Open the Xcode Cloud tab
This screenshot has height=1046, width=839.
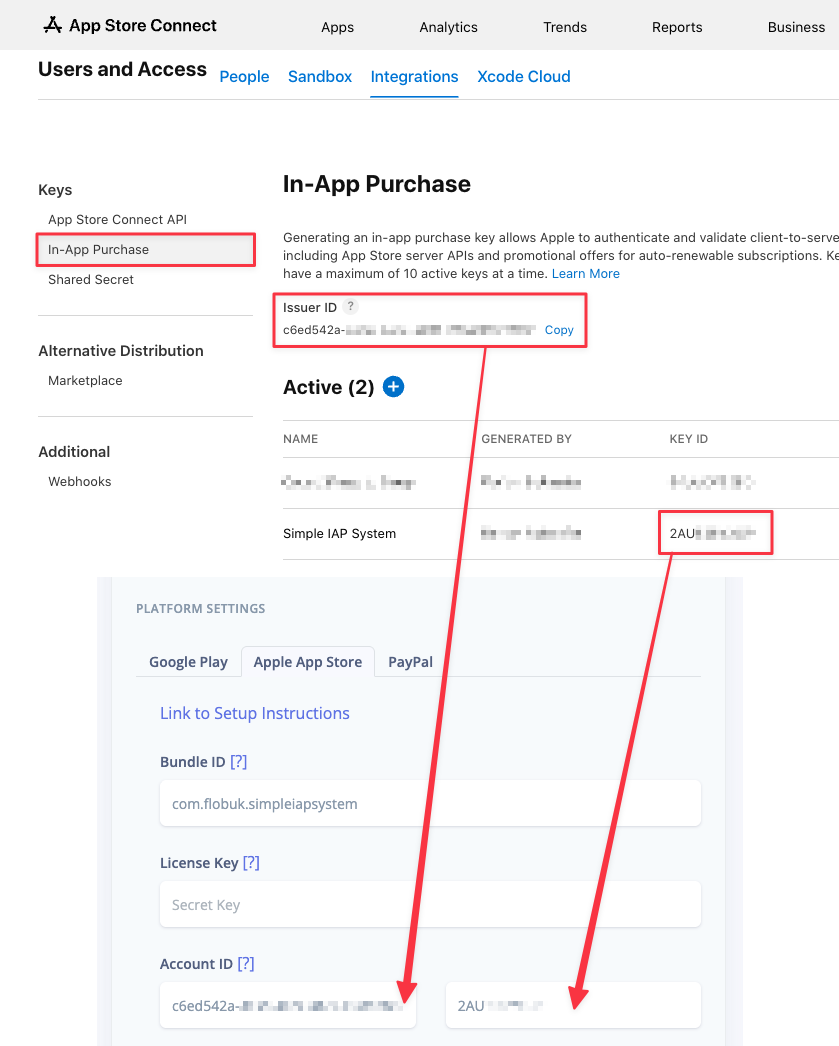pyautogui.click(x=524, y=77)
